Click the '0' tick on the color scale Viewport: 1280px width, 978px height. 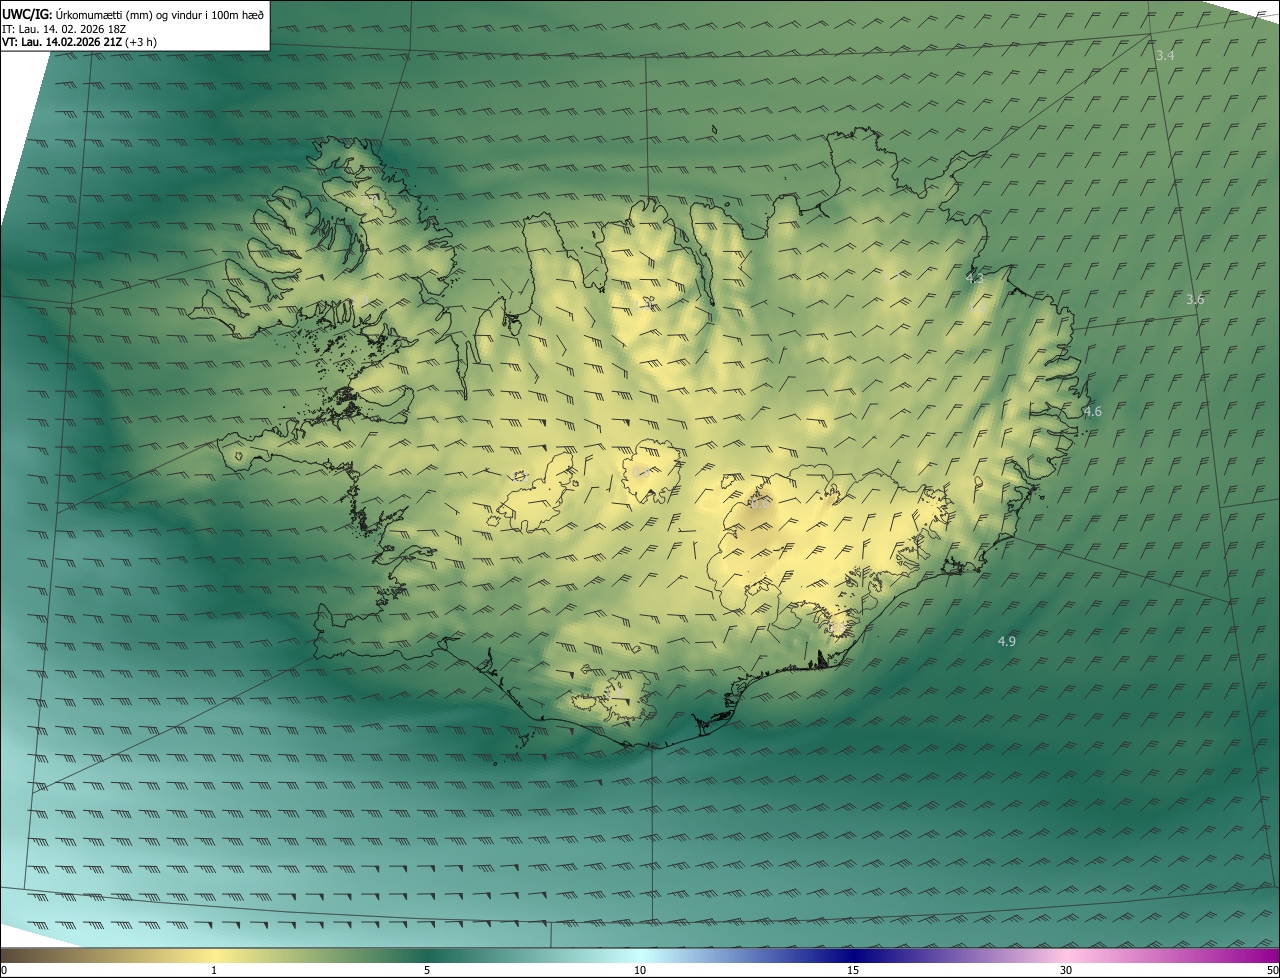click(x=4, y=971)
